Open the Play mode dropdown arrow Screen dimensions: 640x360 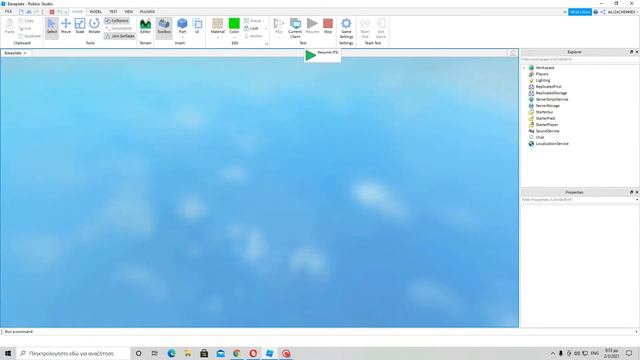click(x=279, y=37)
